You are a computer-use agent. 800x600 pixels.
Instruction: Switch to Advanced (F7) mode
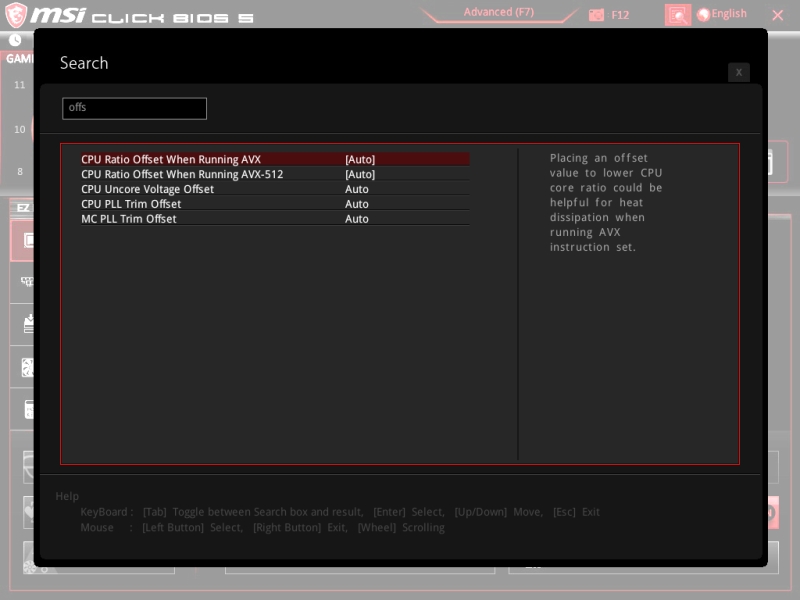[x=498, y=12]
